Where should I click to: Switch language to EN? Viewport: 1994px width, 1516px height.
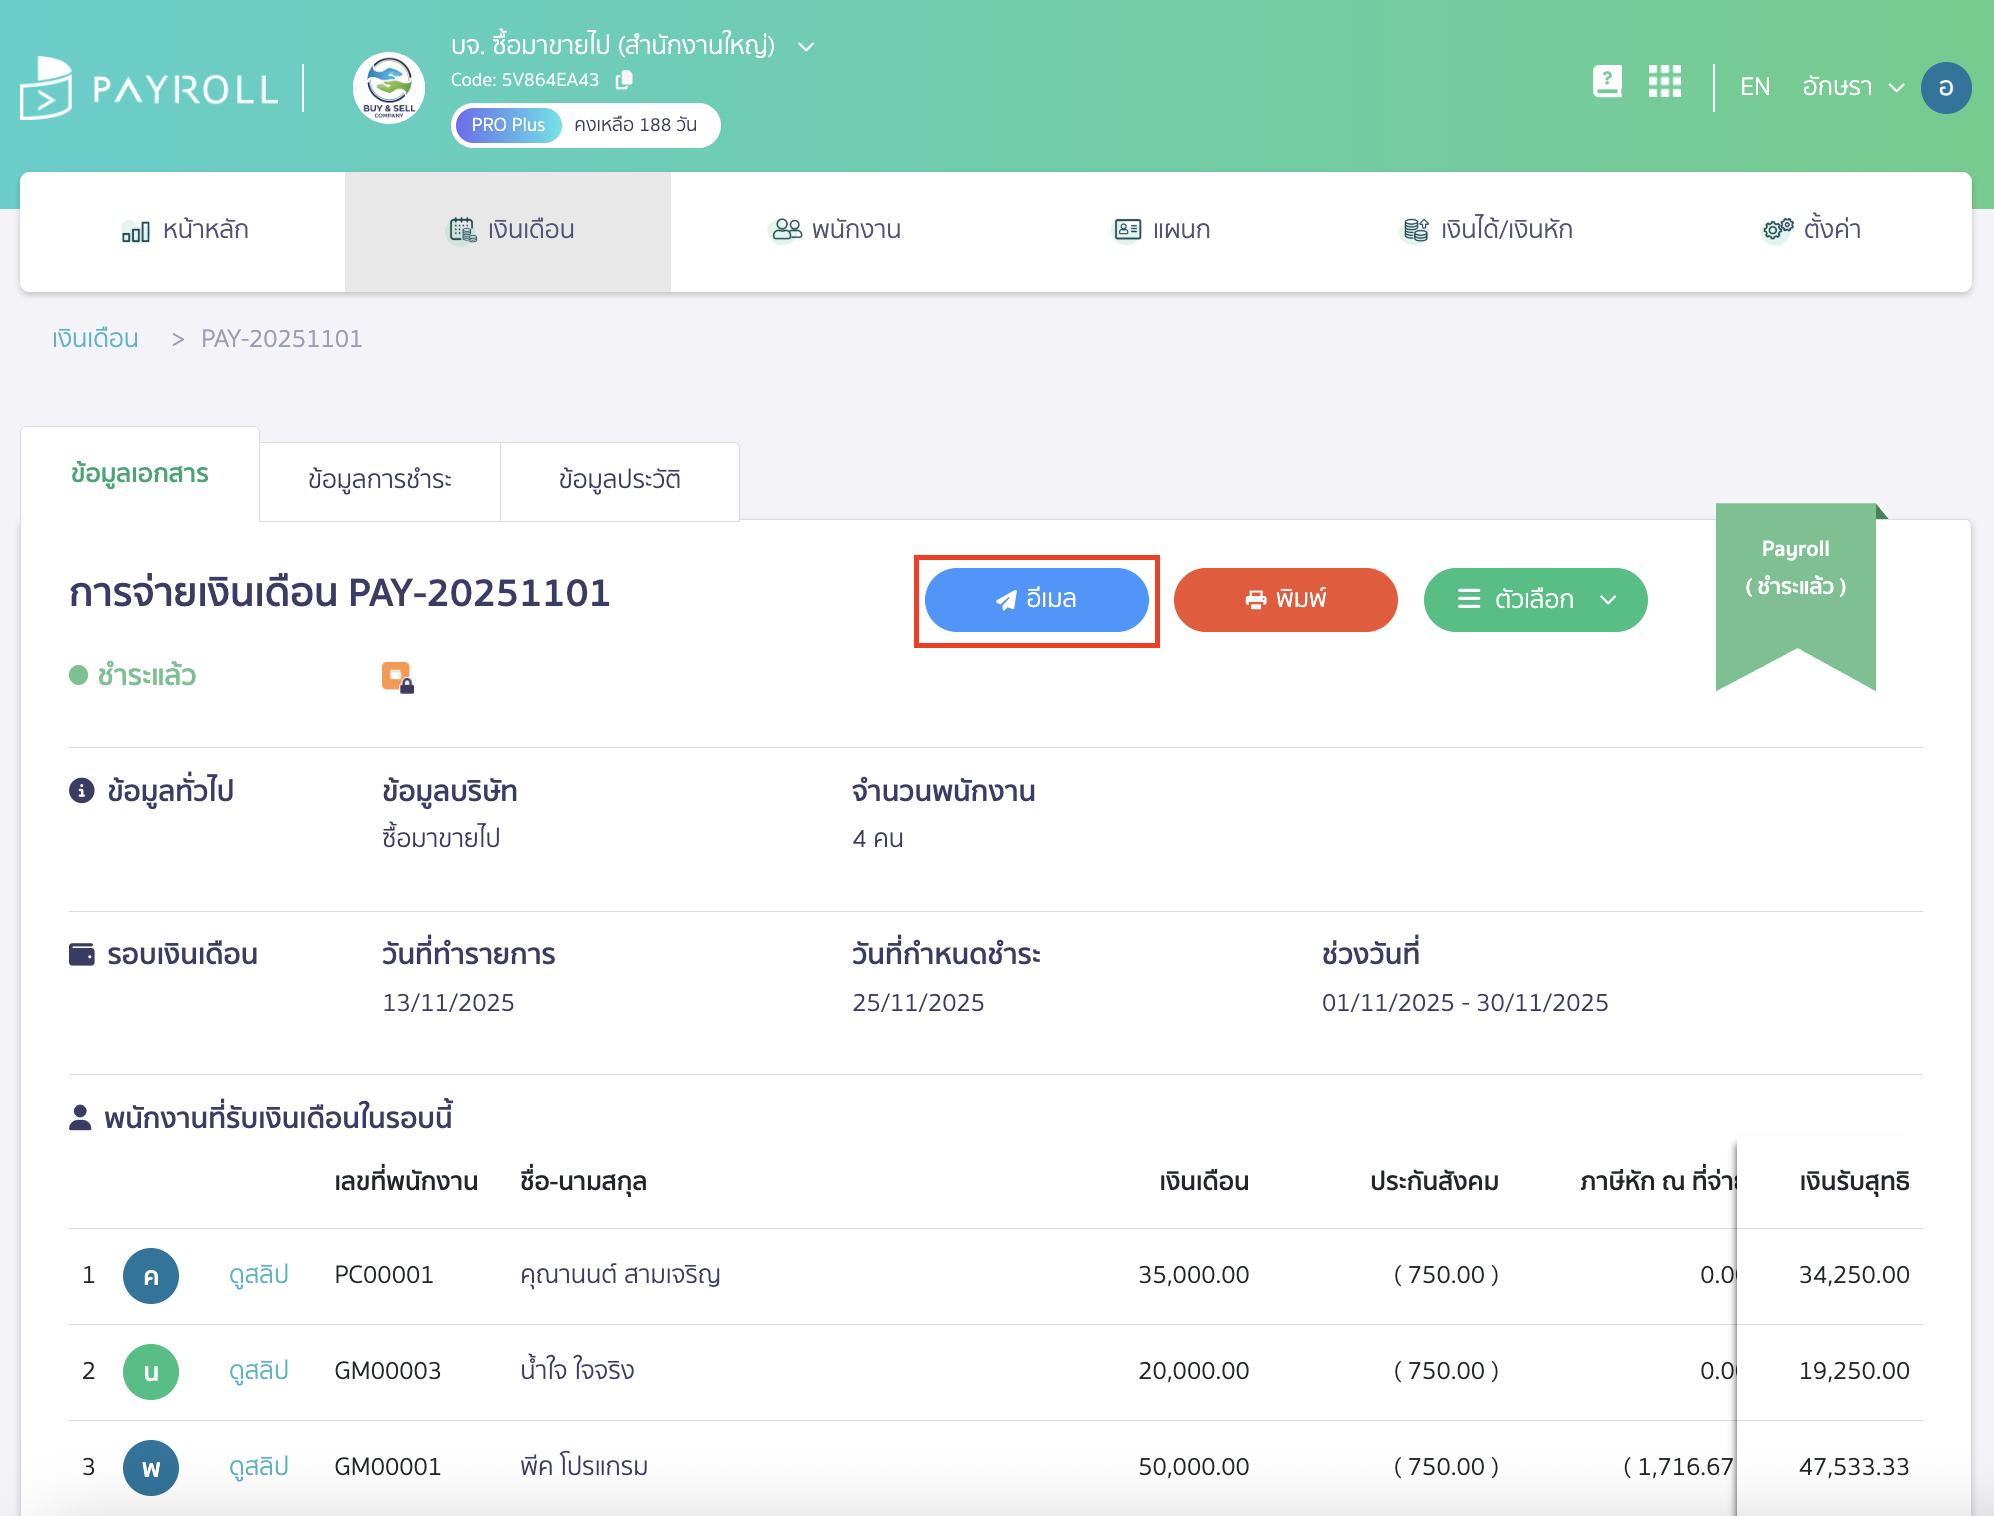(1754, 88)
